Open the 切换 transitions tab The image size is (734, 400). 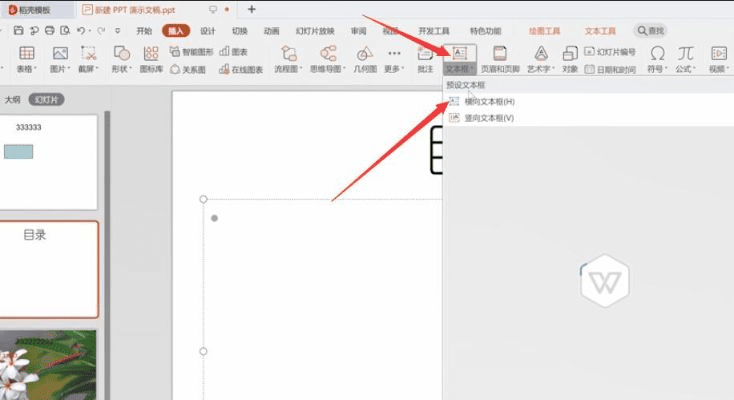pos(239,31)
